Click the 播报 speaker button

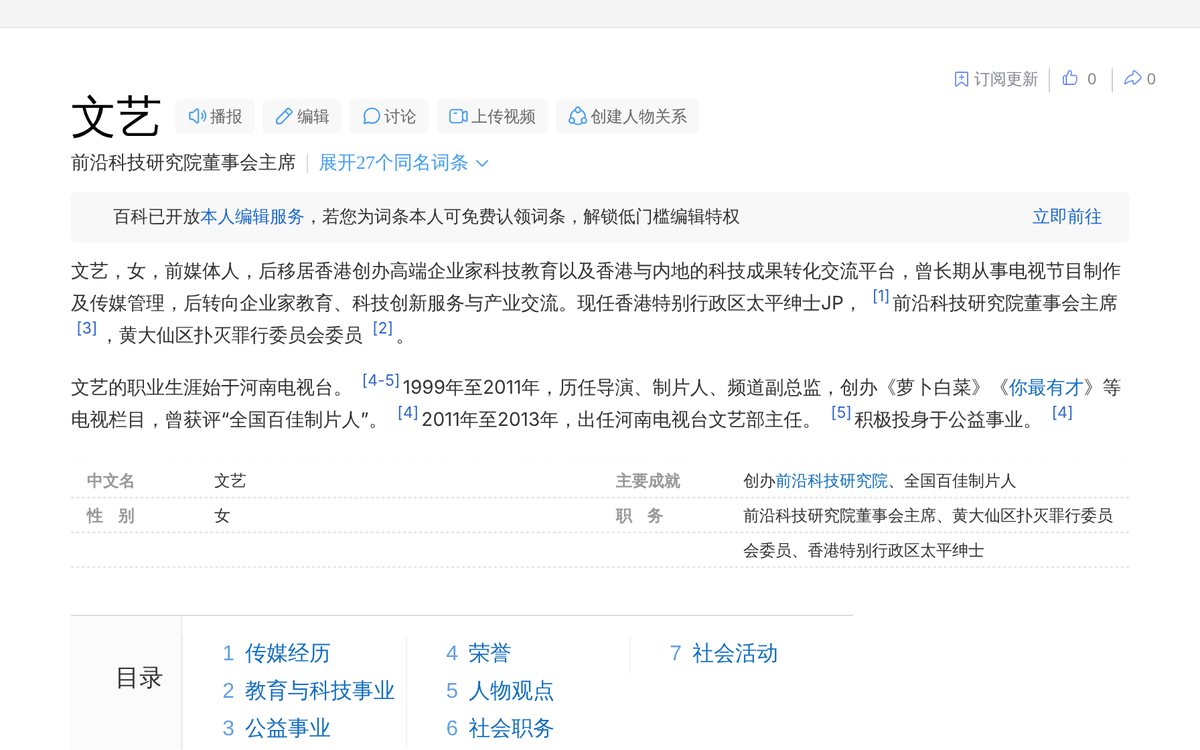coord(215,117)
